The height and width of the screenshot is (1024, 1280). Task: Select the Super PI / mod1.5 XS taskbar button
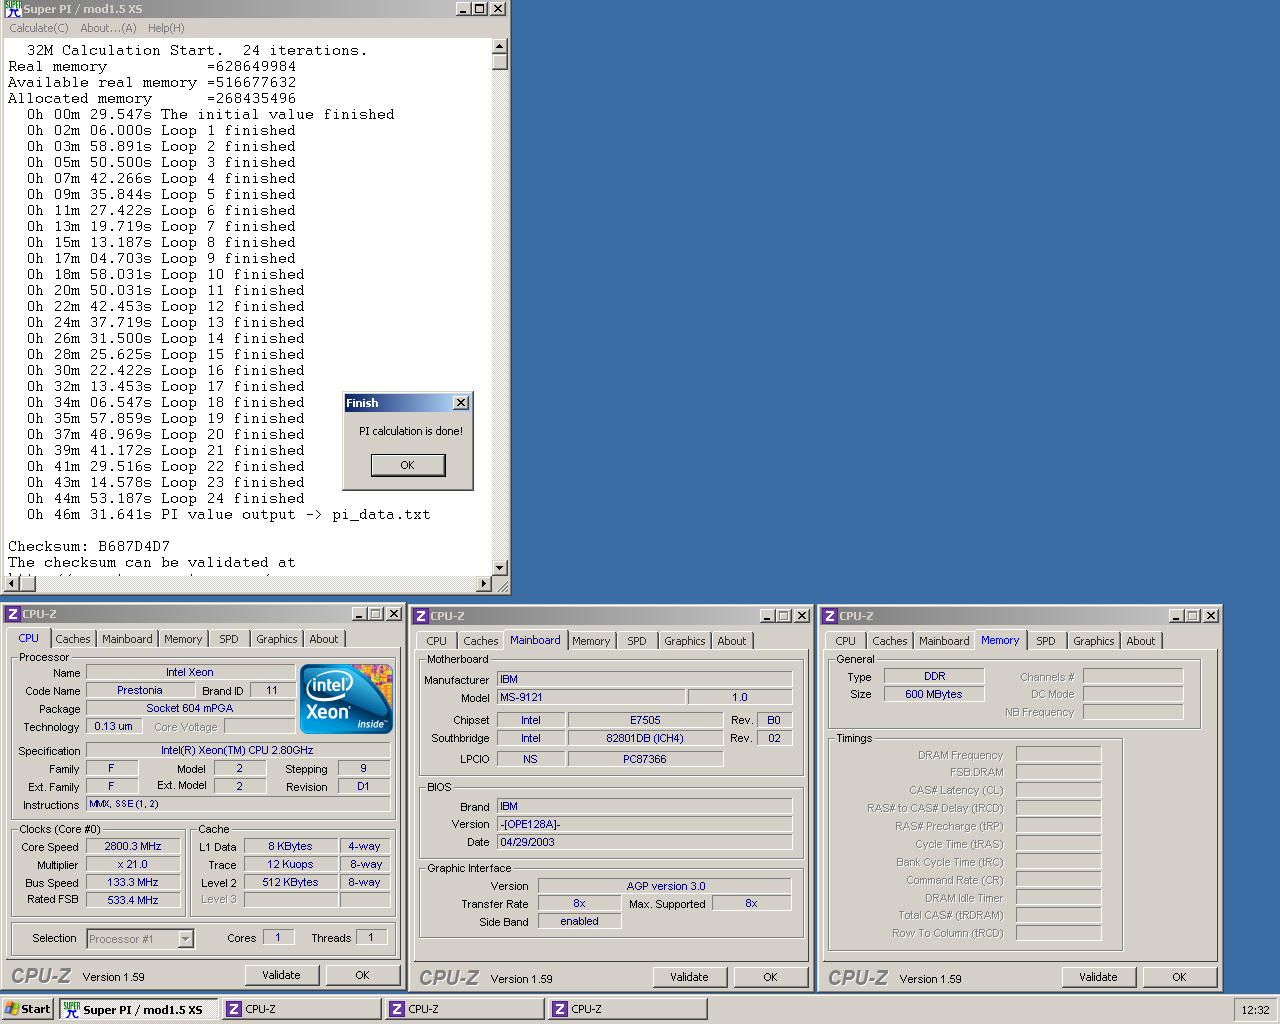click(138, 1009)
